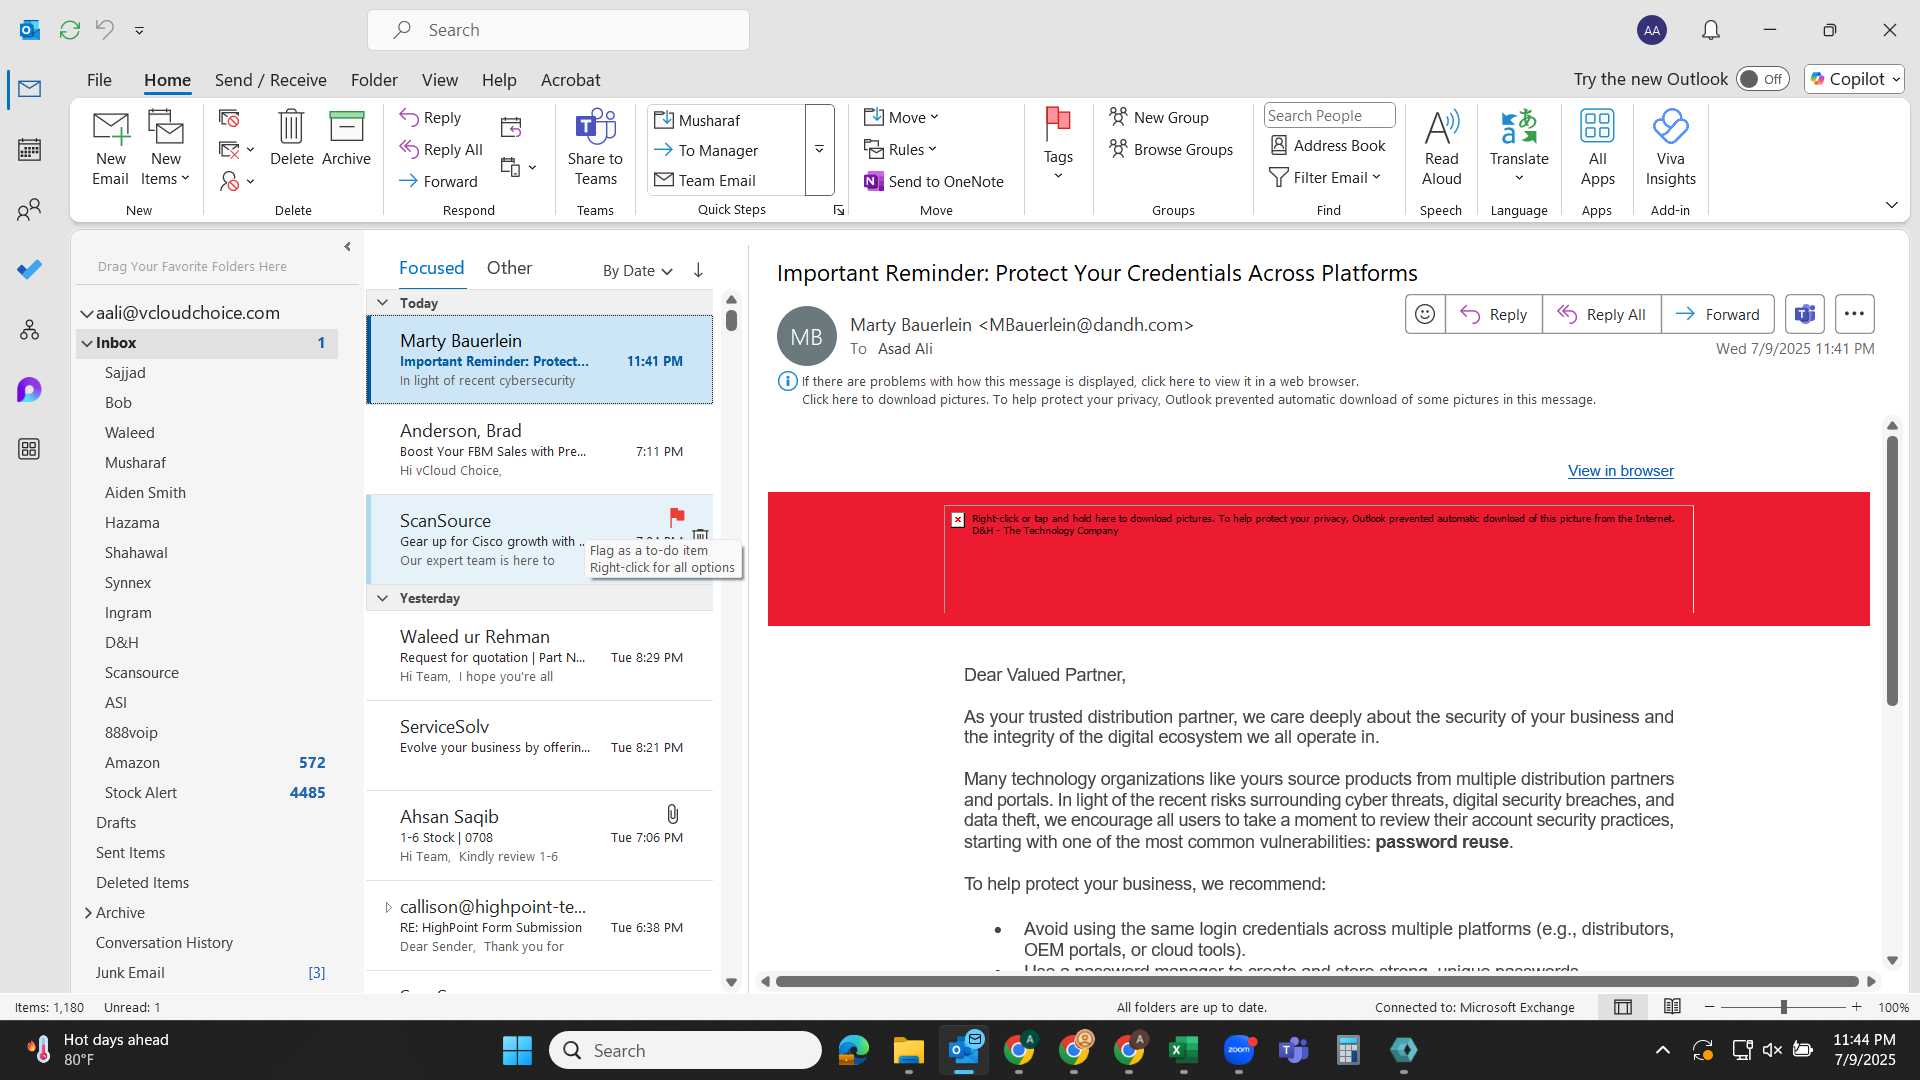The height and width of the screenshot is (1080, 1920).
Task: Collapse the aali@vcloudchoice.com account tree
Action: coord(87,314)
